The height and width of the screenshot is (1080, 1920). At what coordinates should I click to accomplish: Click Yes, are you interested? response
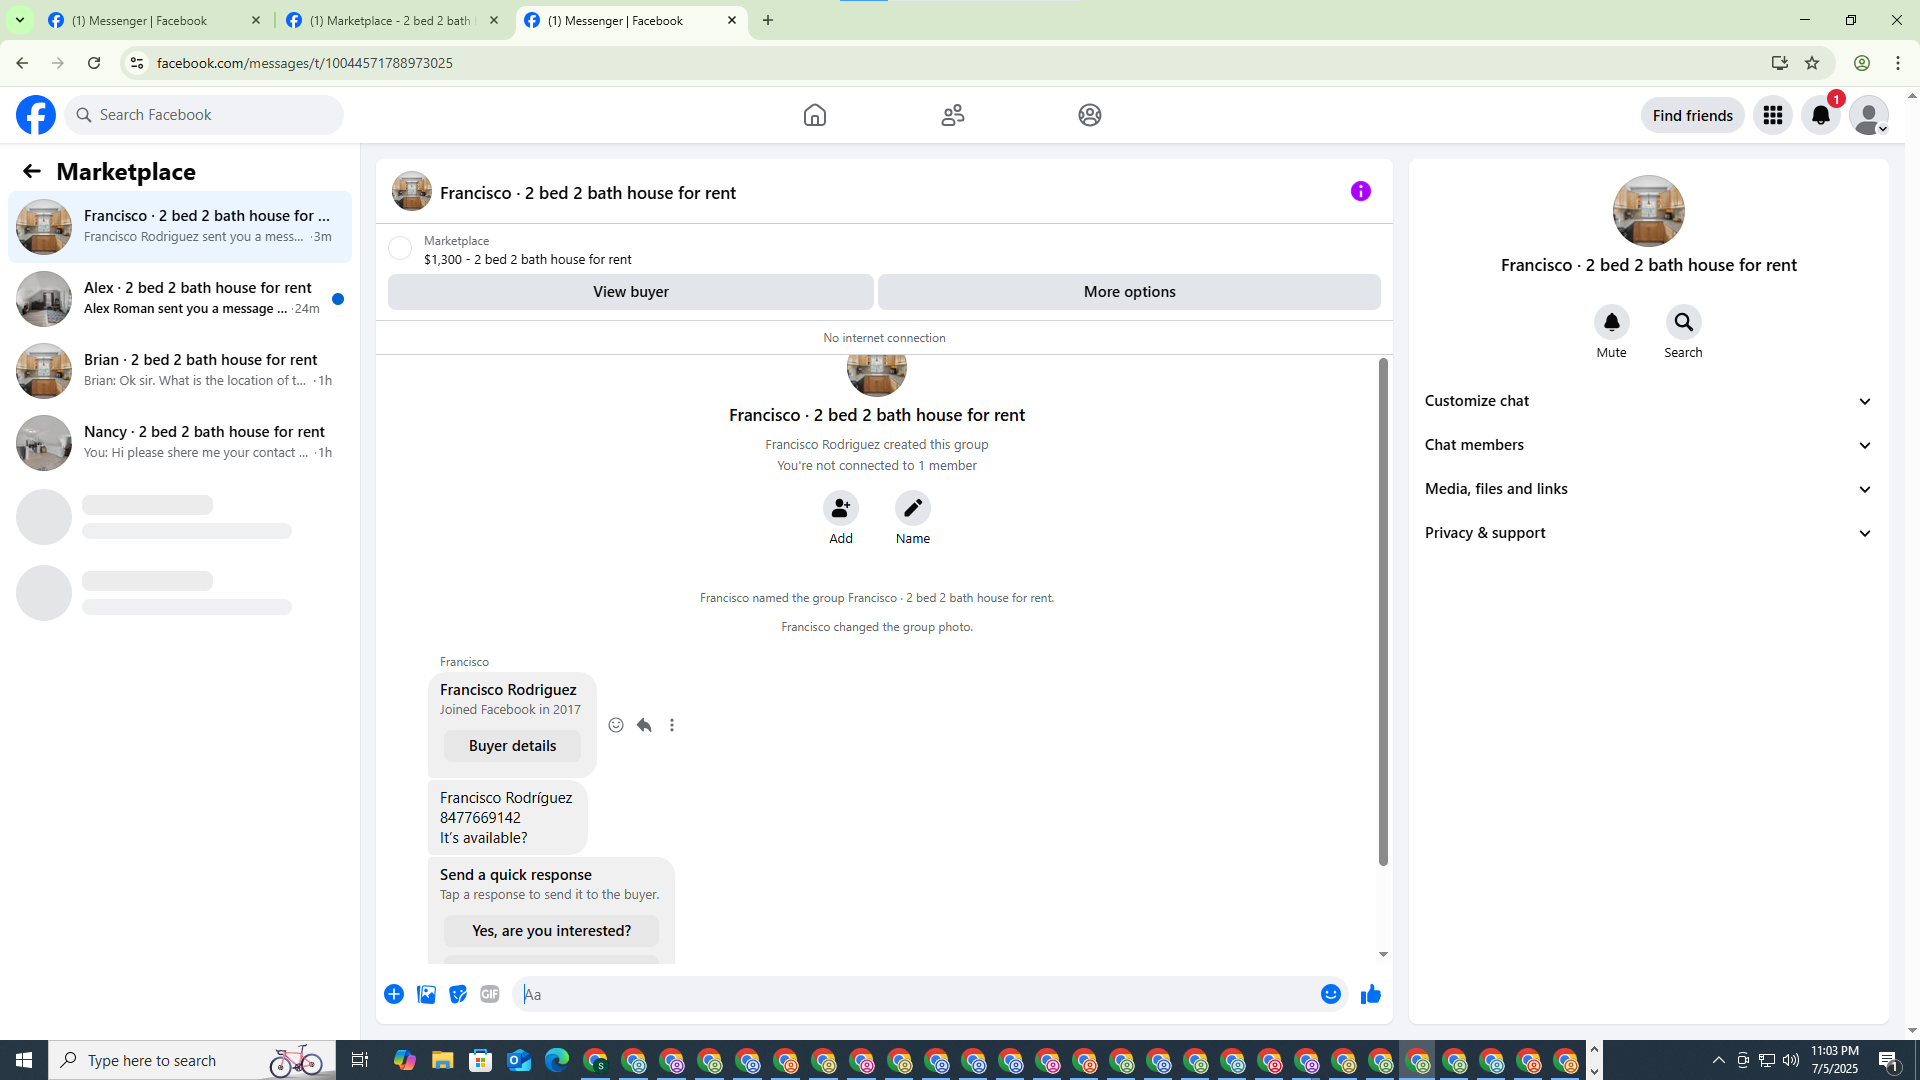point(551,931)
